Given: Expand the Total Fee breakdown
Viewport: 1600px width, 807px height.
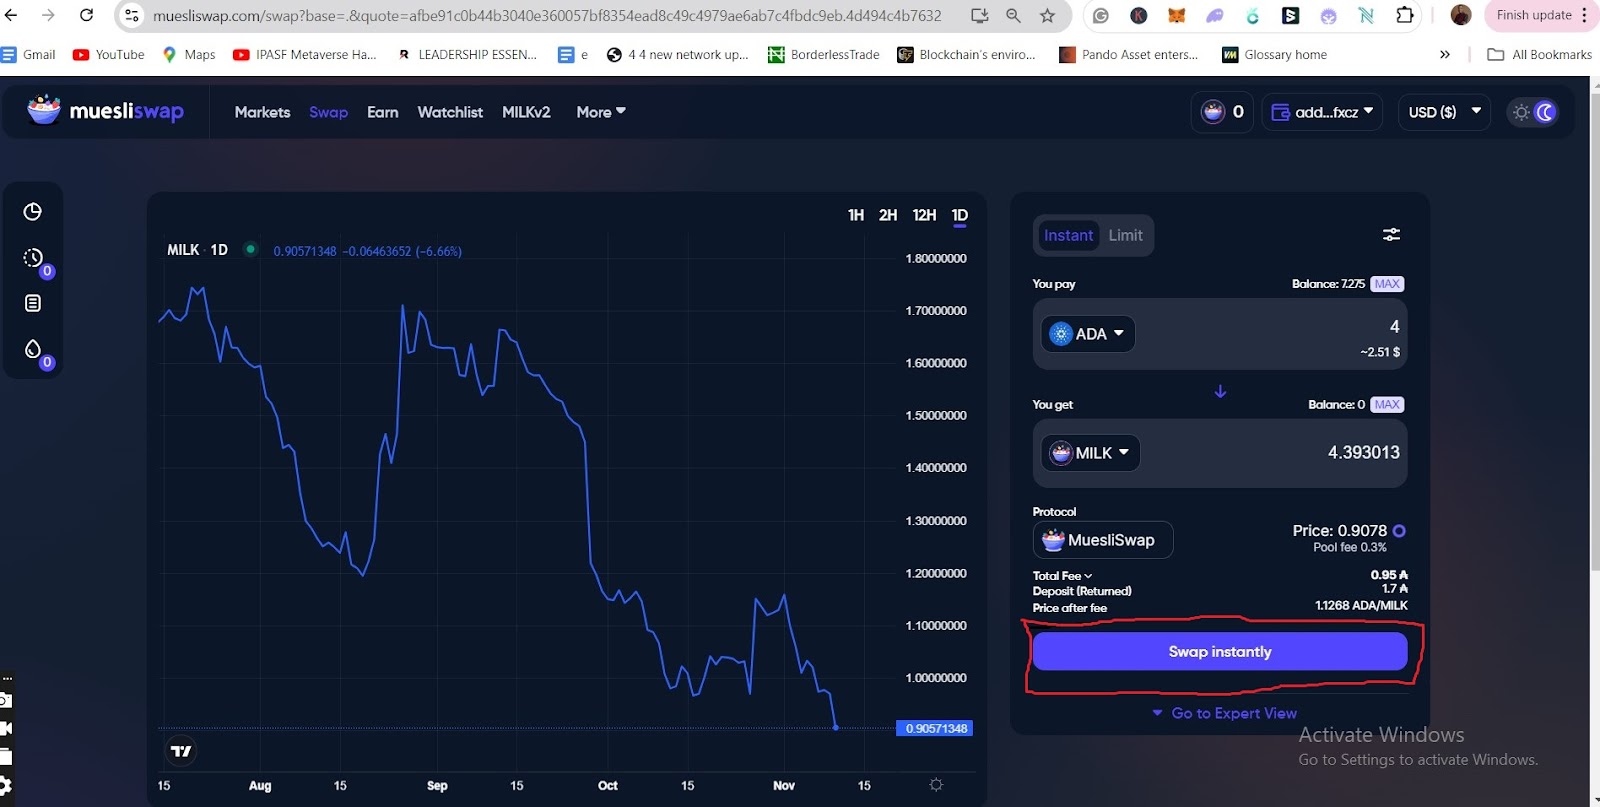Looking at the screenshot, I should (1062, 576).
